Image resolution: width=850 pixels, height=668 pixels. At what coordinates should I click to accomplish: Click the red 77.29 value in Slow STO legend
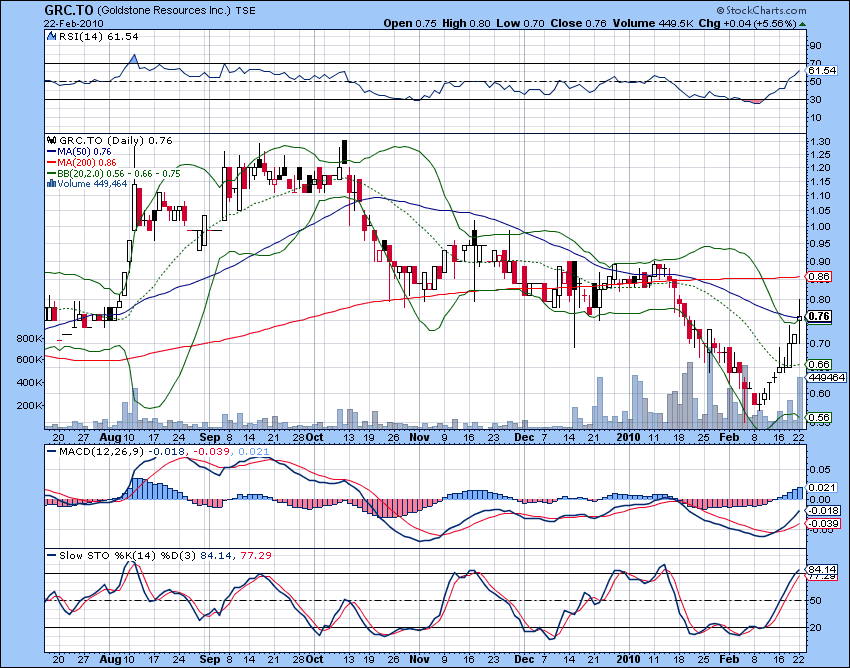pos(256,555)
